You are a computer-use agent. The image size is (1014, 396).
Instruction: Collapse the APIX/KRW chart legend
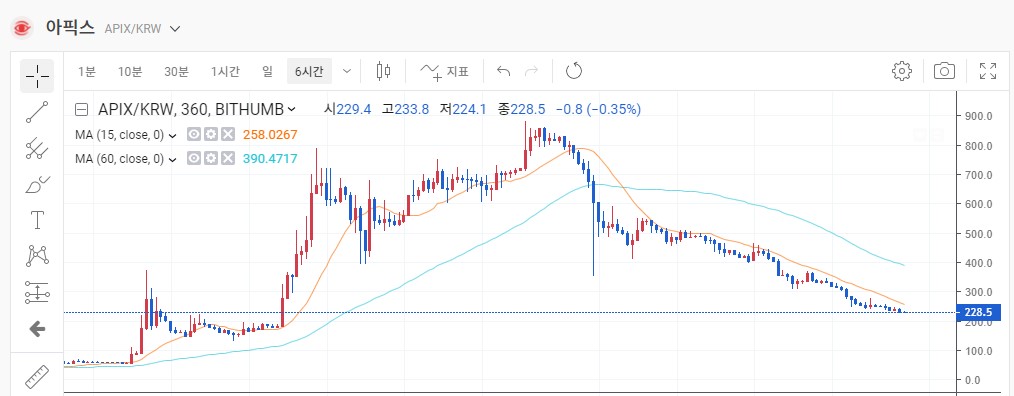(x=81, y=109)
